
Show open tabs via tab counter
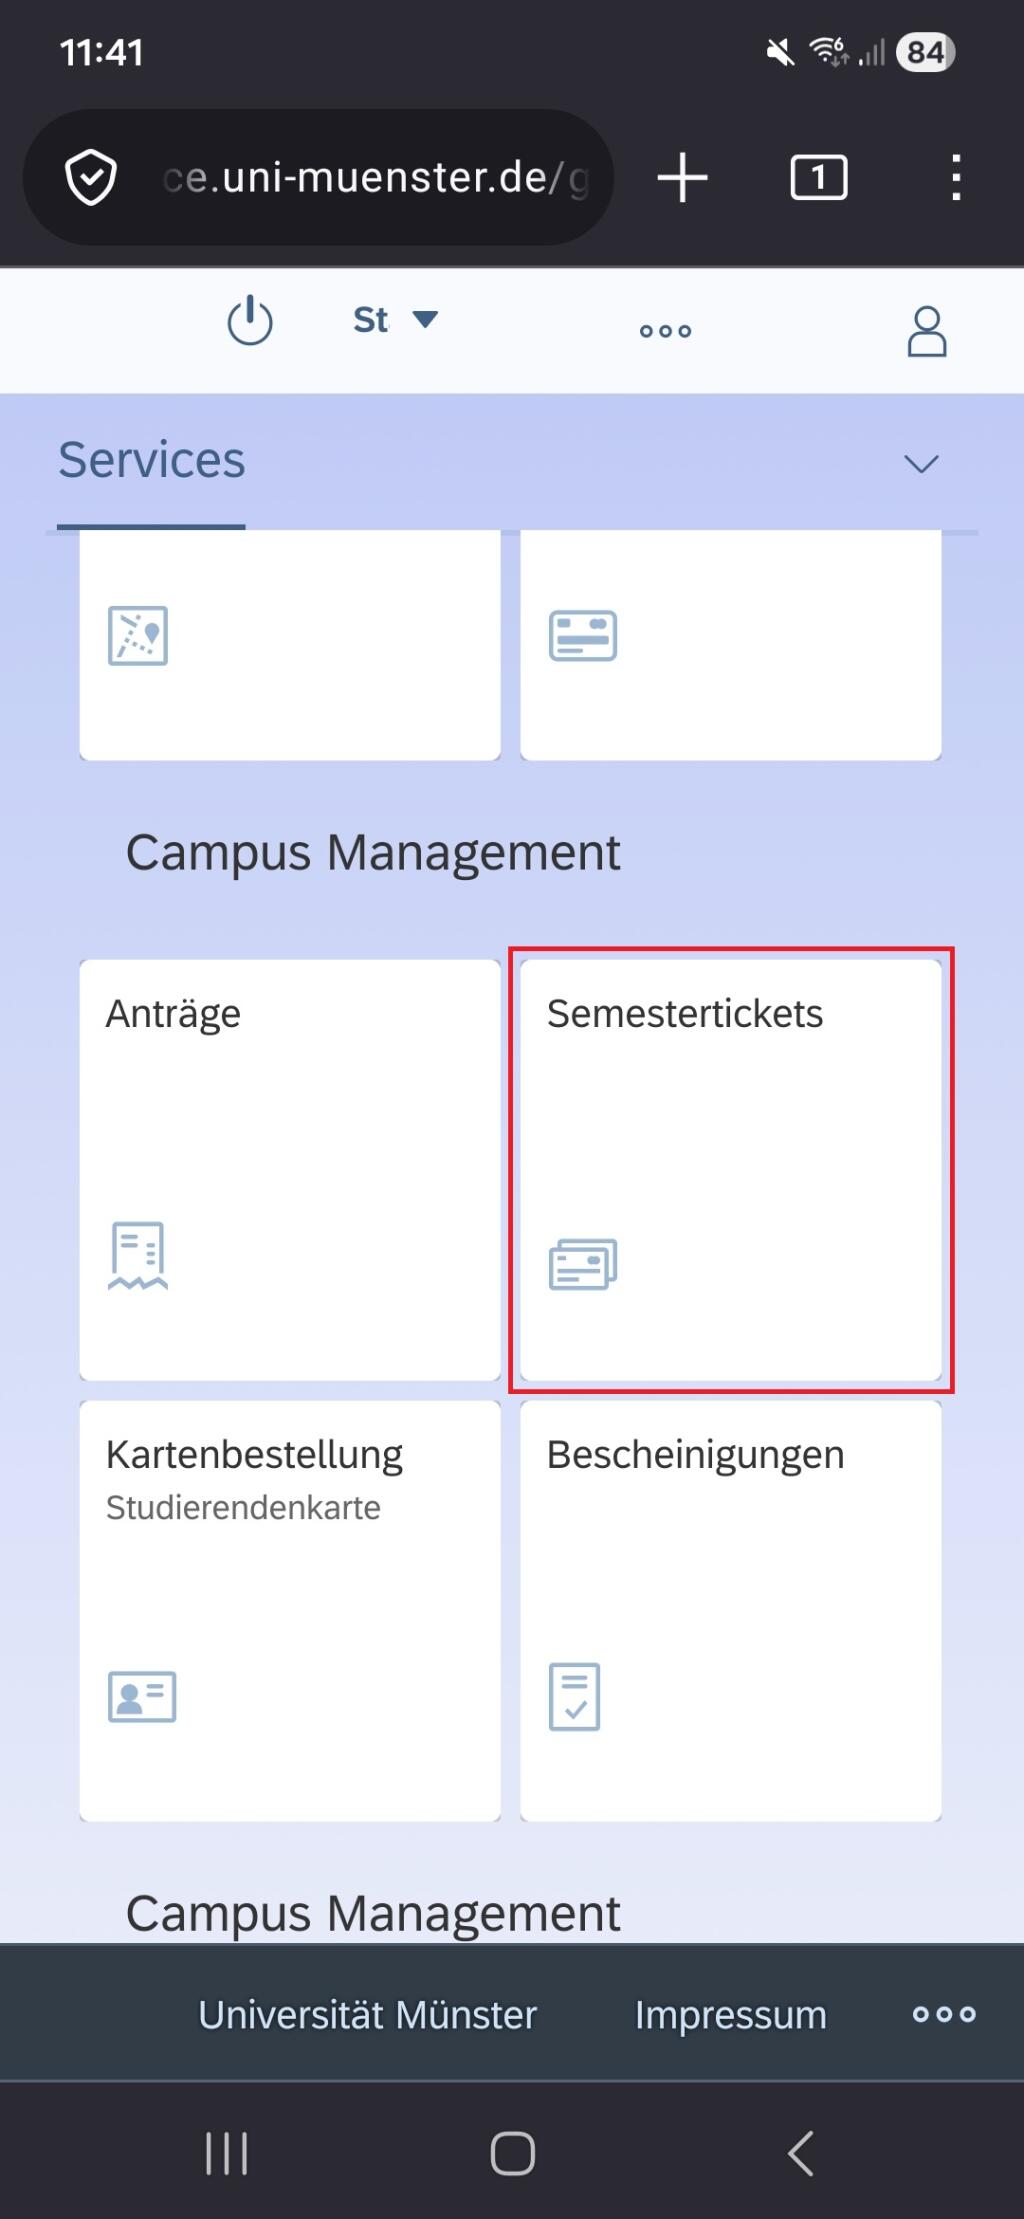(818, 178)
